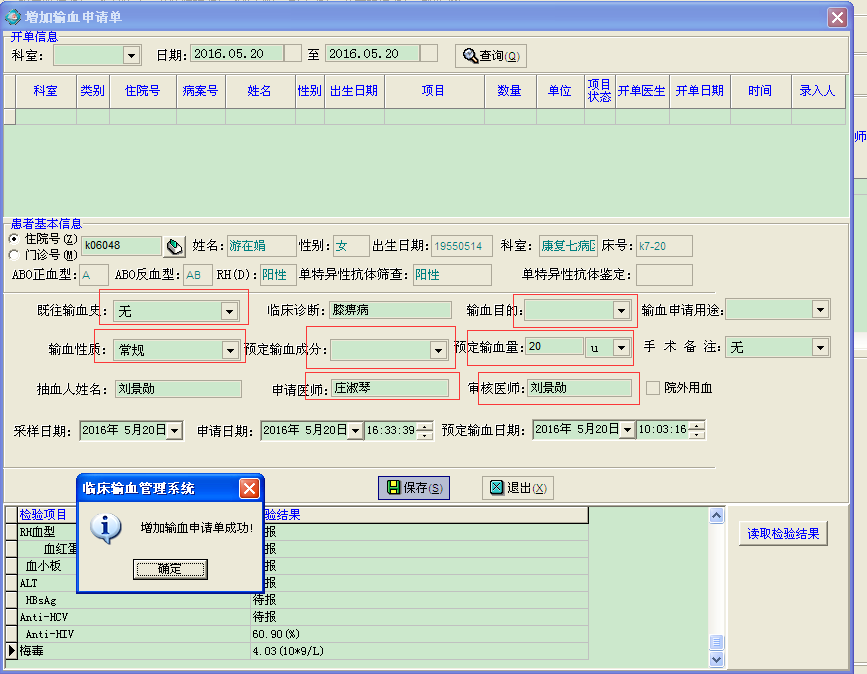Click the 科室 column header in the grid
The image size is (867, 674).
click(x=45, y=91)
